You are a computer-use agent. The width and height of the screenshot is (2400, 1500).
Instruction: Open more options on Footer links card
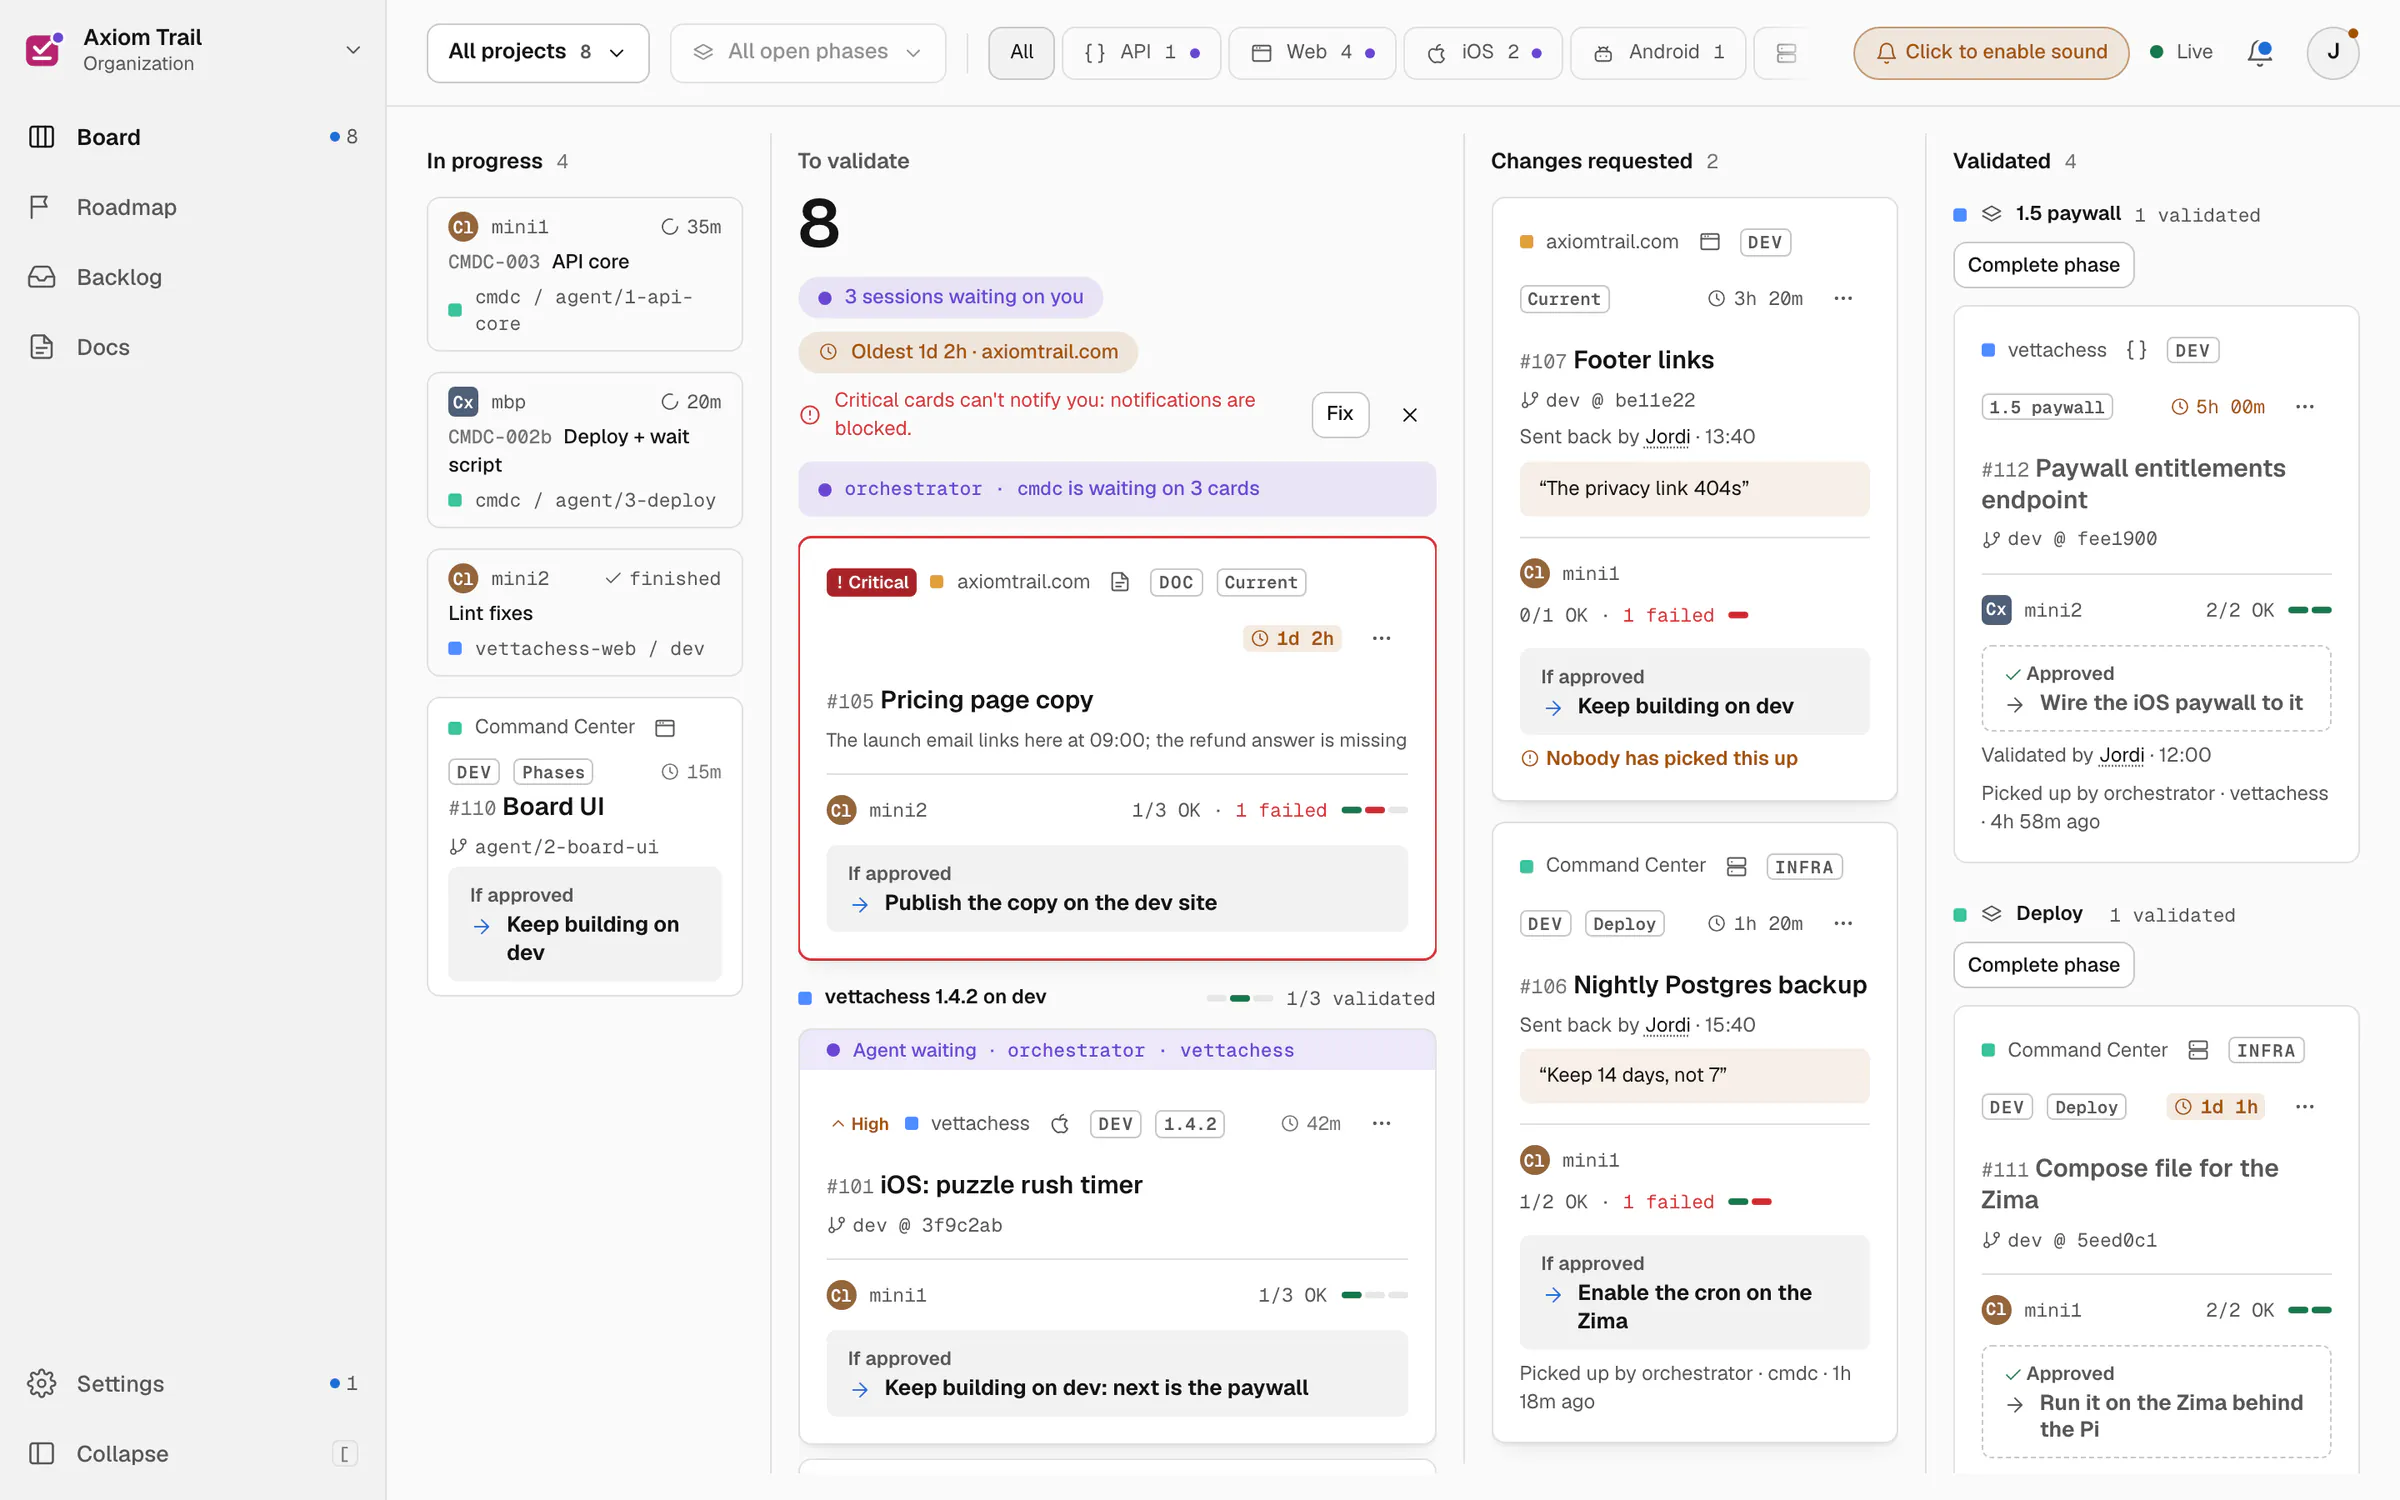(x=1843, y=298)
